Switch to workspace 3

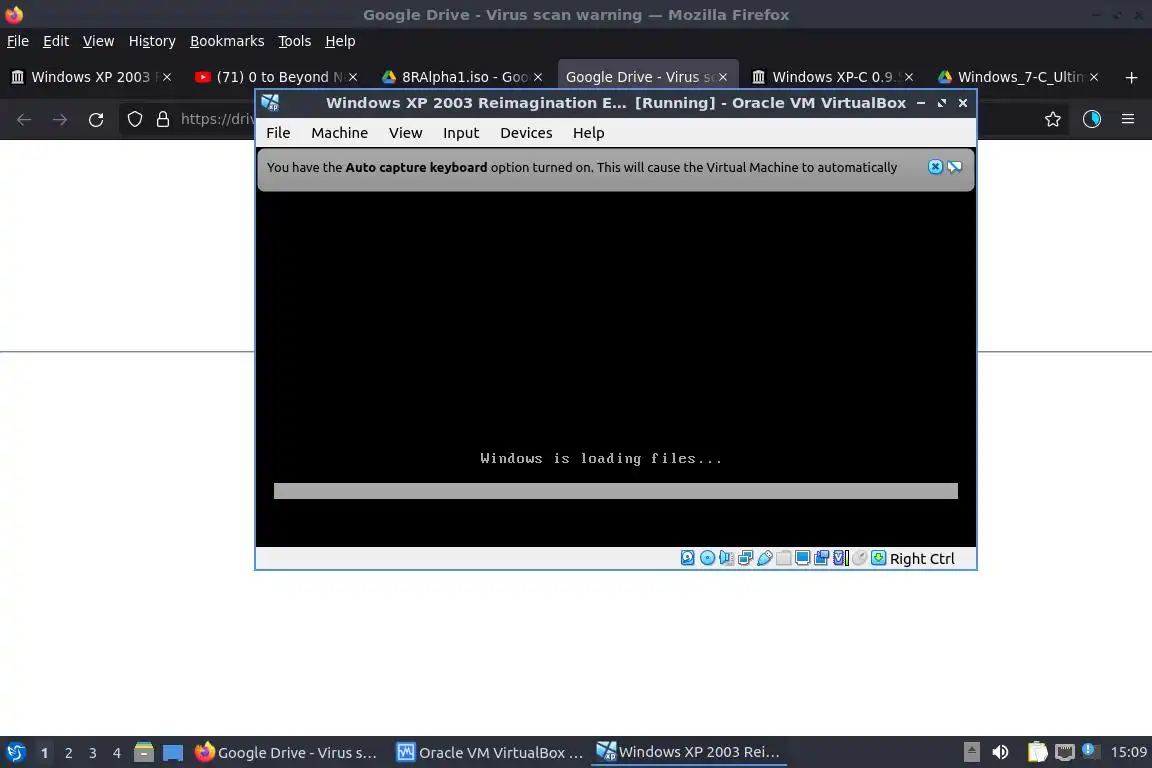[93, 753]
